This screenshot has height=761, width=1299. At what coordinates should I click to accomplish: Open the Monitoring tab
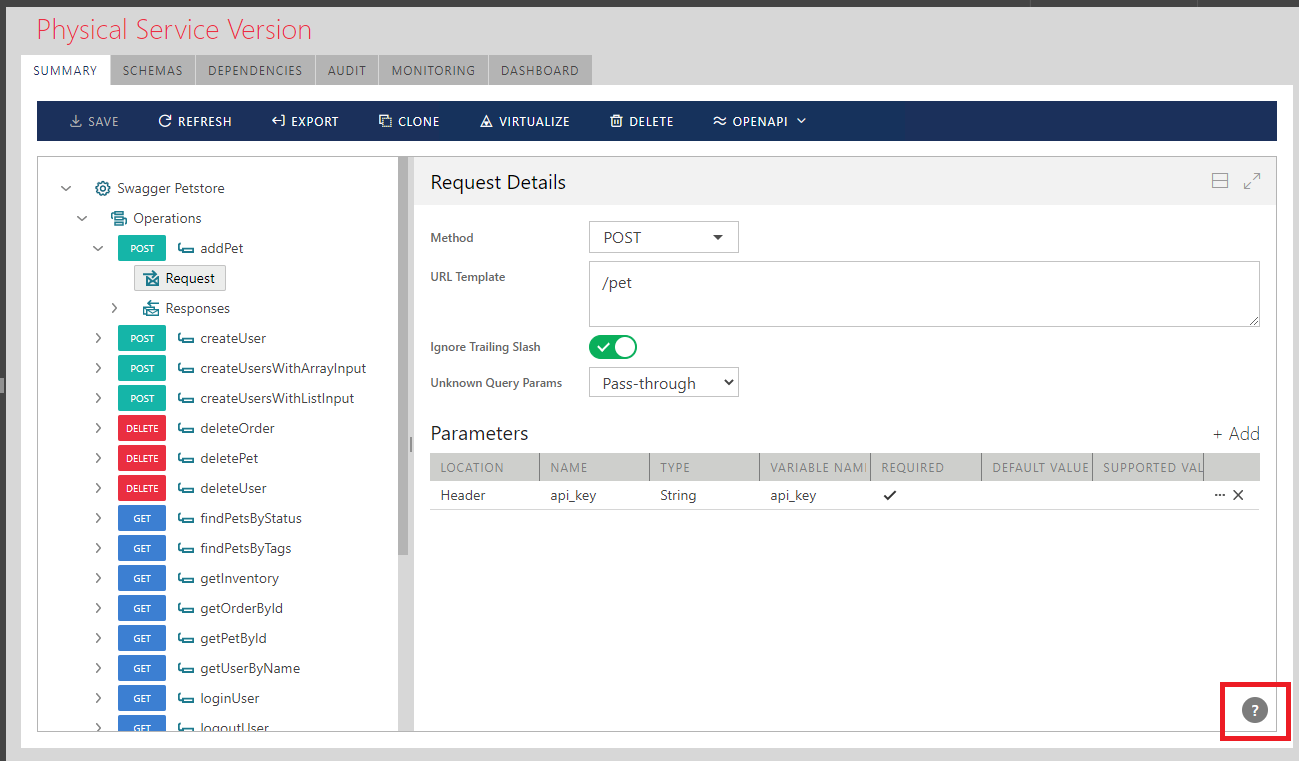pyautogui.click(x=433, y=71)
